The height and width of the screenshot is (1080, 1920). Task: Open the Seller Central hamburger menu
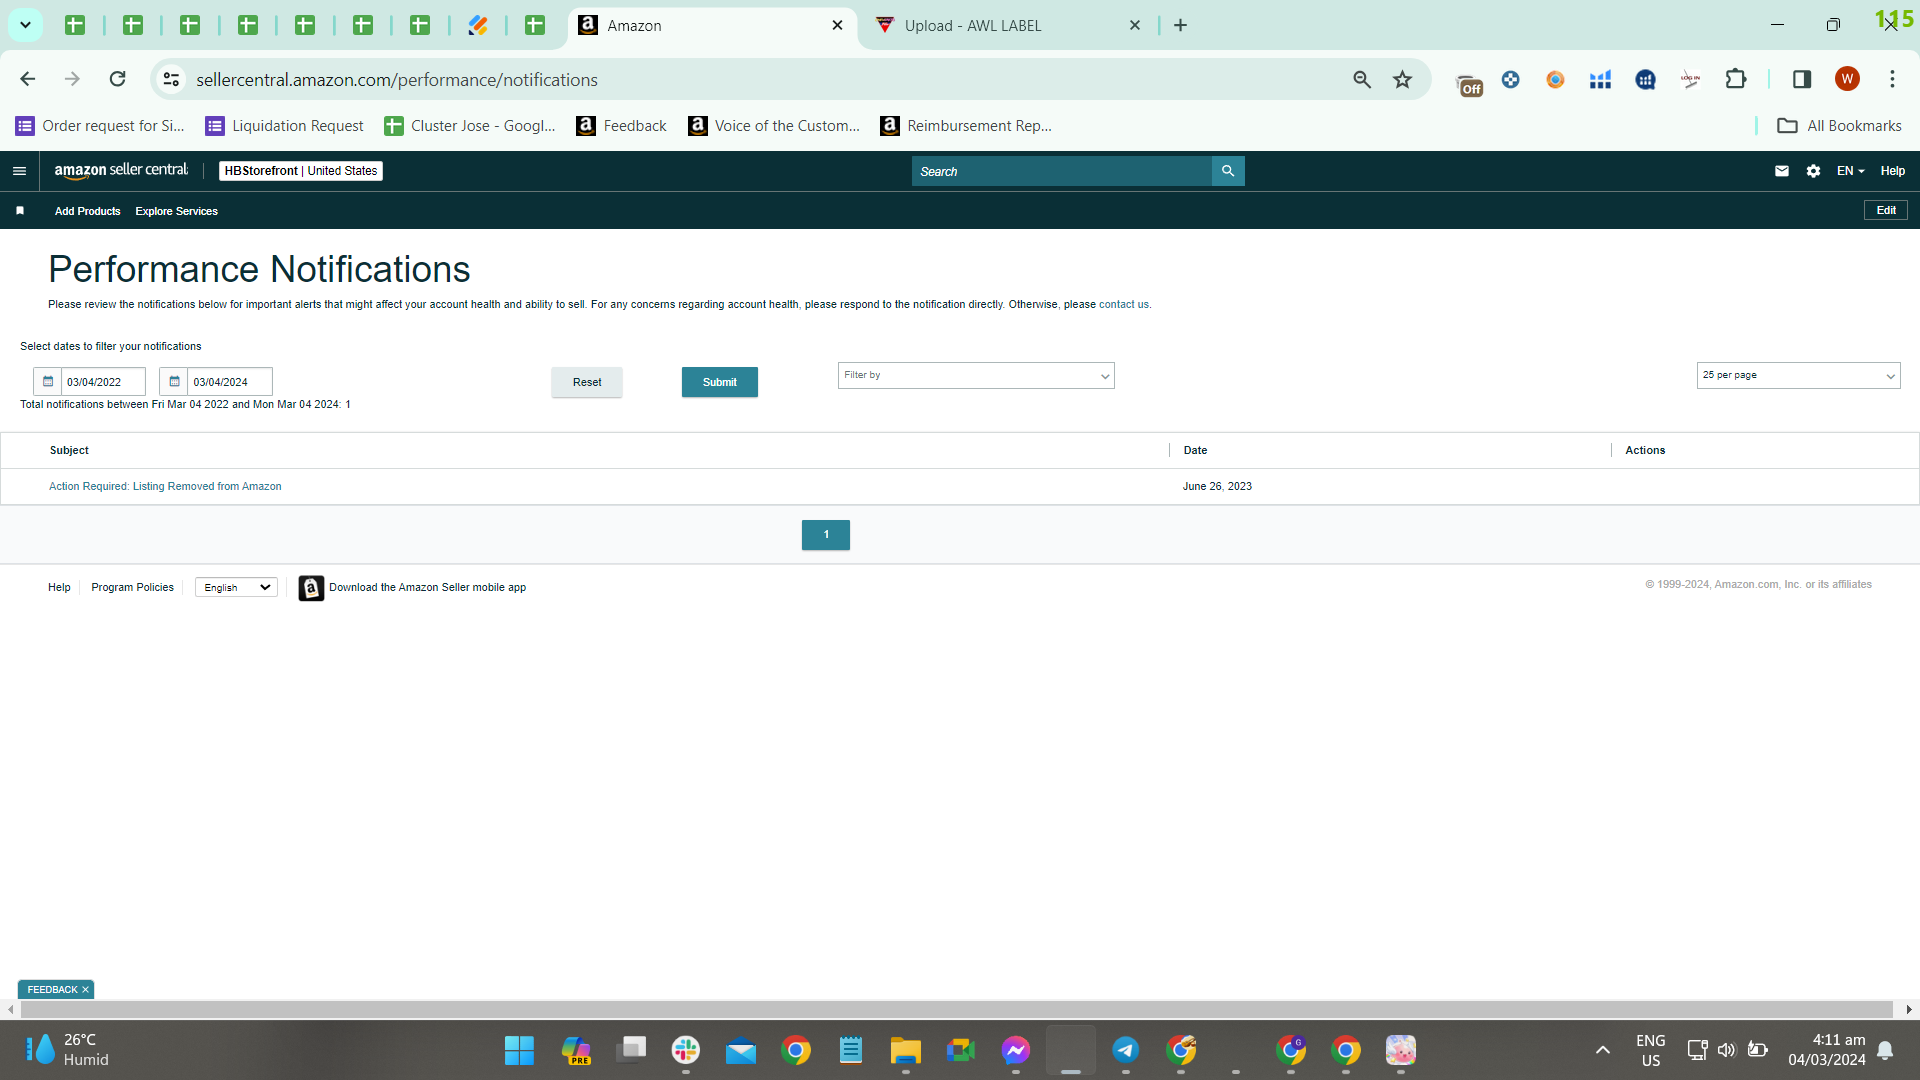coord(19,171)
